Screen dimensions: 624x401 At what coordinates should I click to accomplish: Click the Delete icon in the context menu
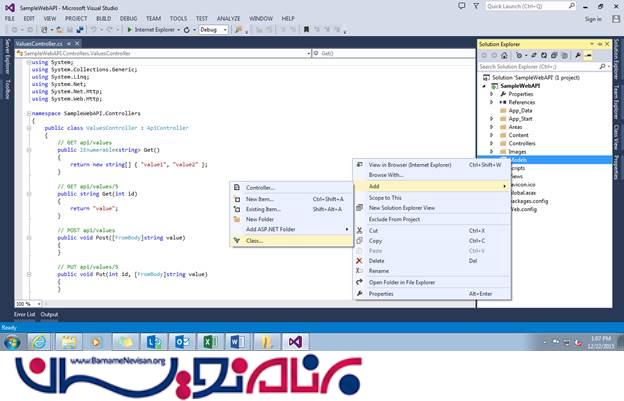click(x=360, y=260)
